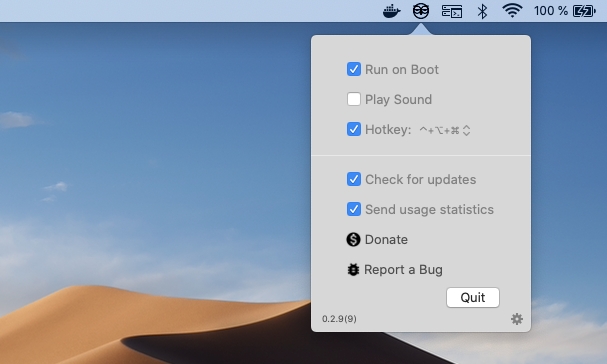The width and height of the screenshot is (607, 364).
Task: Click the version number 0.2.9(9)
Action: point(339,319)
